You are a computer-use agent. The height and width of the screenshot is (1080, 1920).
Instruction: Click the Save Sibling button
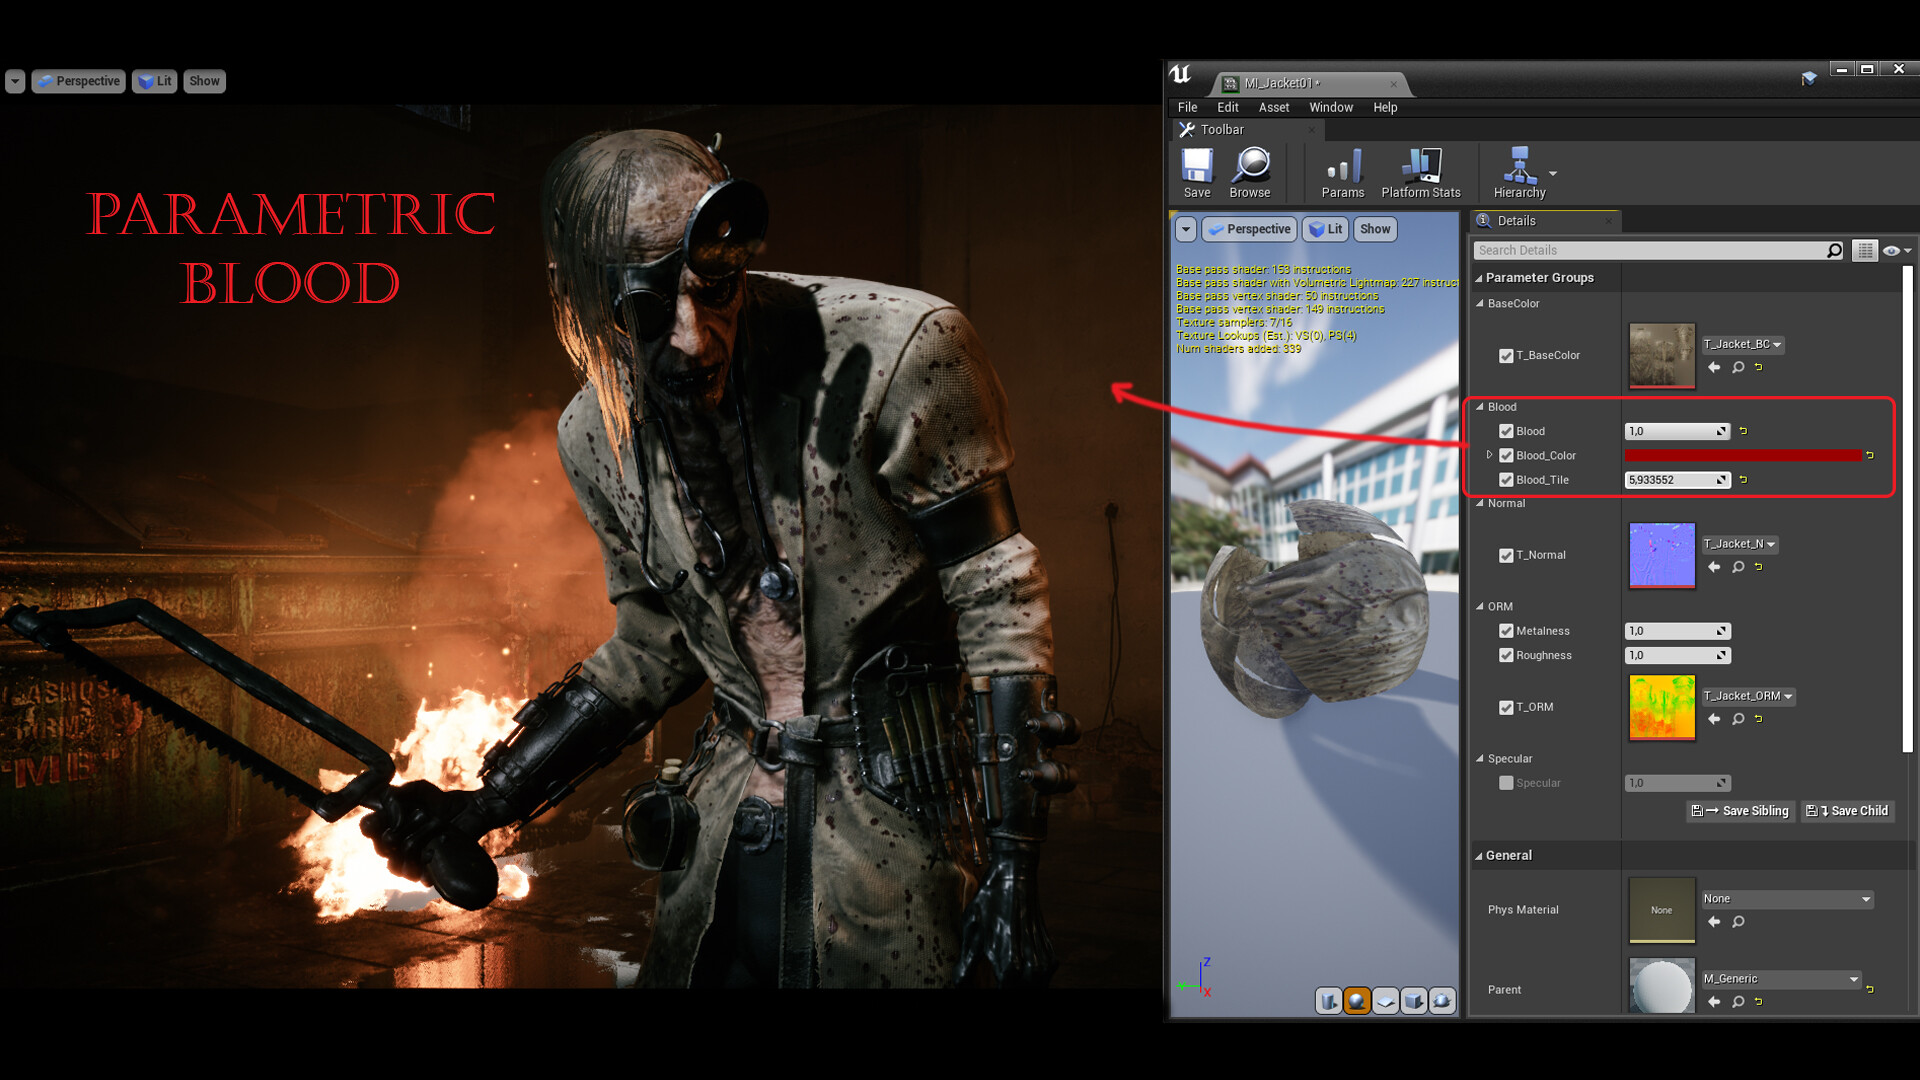[x=1740, y=811]
